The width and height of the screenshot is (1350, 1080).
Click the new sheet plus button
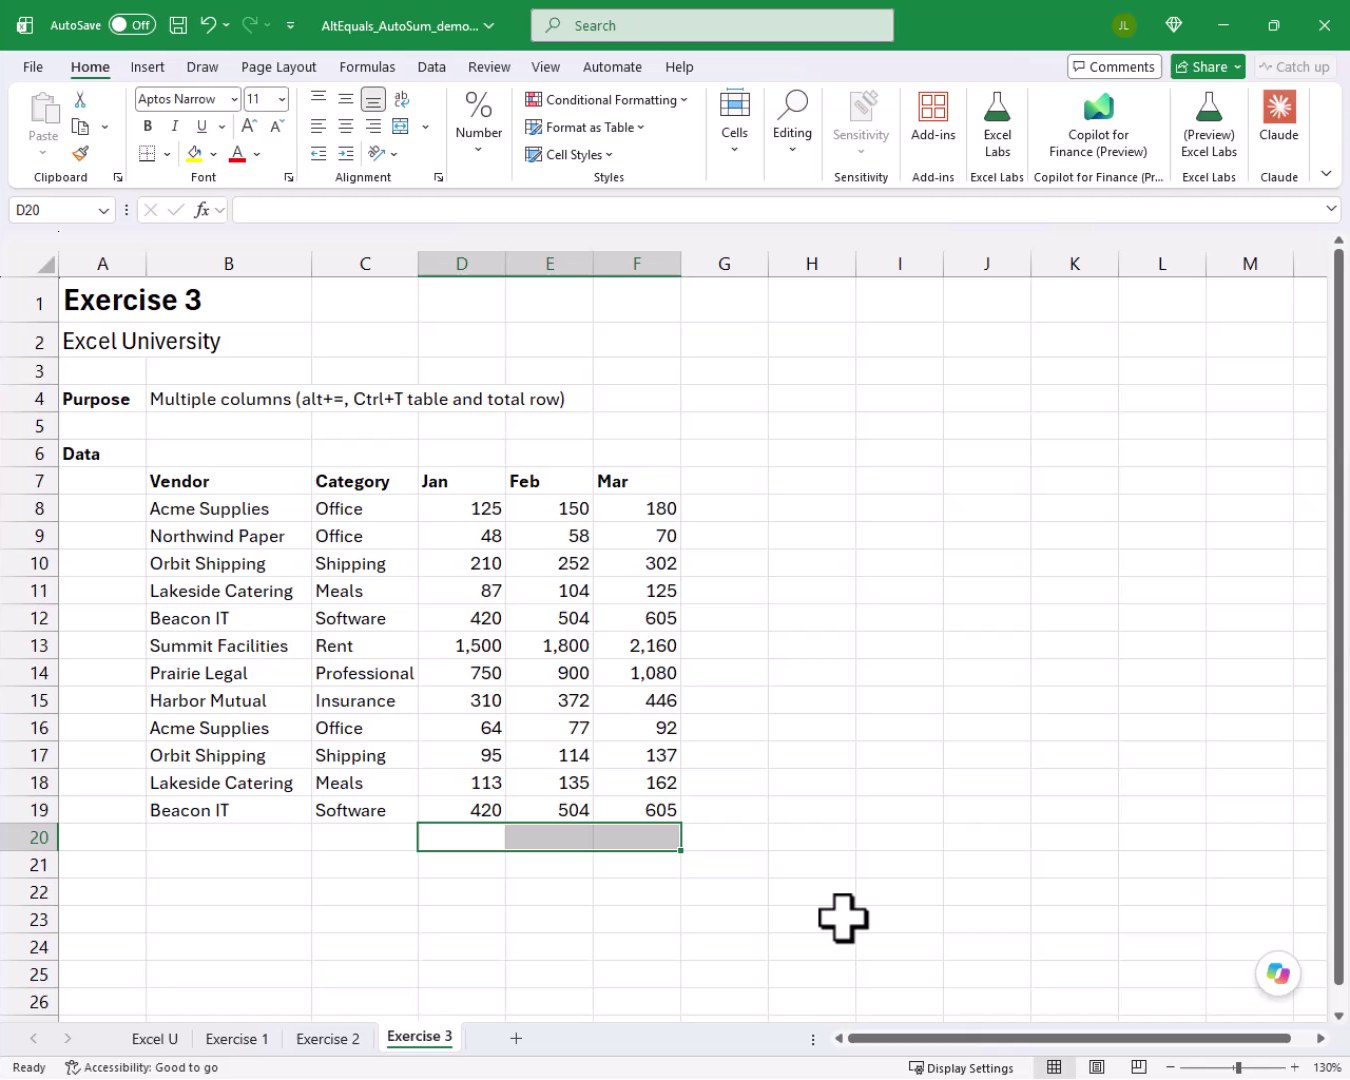516,1038
